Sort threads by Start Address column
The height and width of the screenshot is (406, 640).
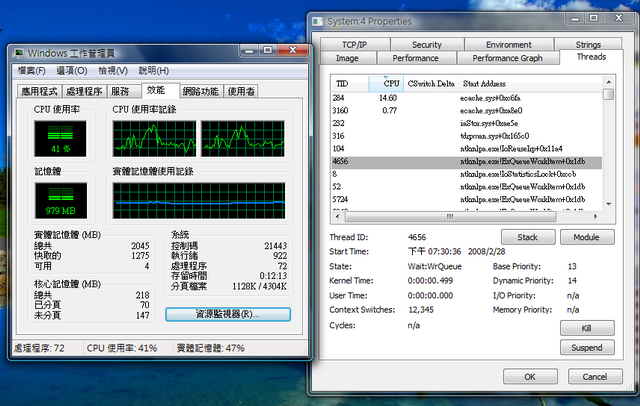click(531, 84)
